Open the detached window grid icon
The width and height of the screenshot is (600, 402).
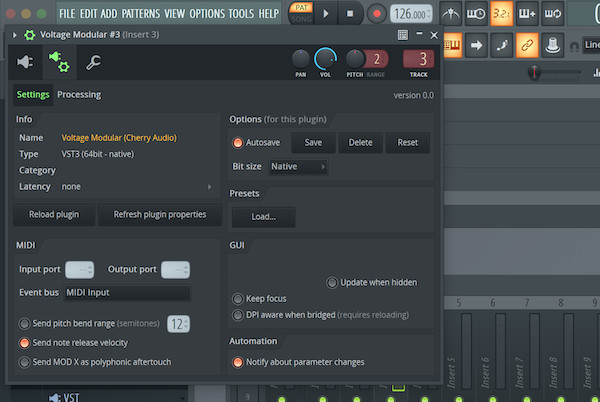coord(403,35)
